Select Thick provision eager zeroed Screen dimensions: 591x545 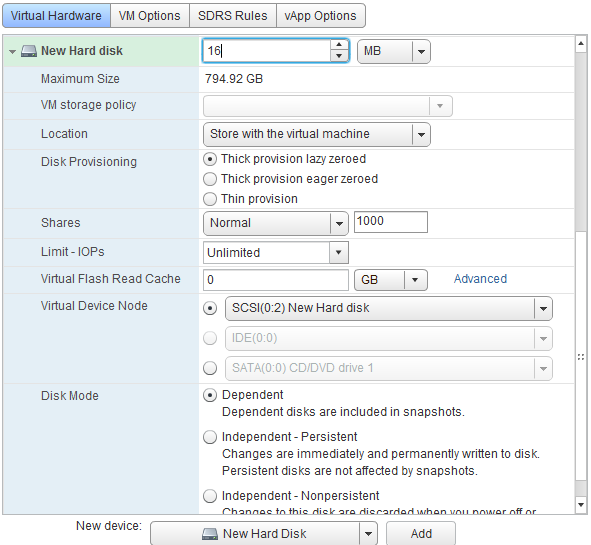coord(210,179)
